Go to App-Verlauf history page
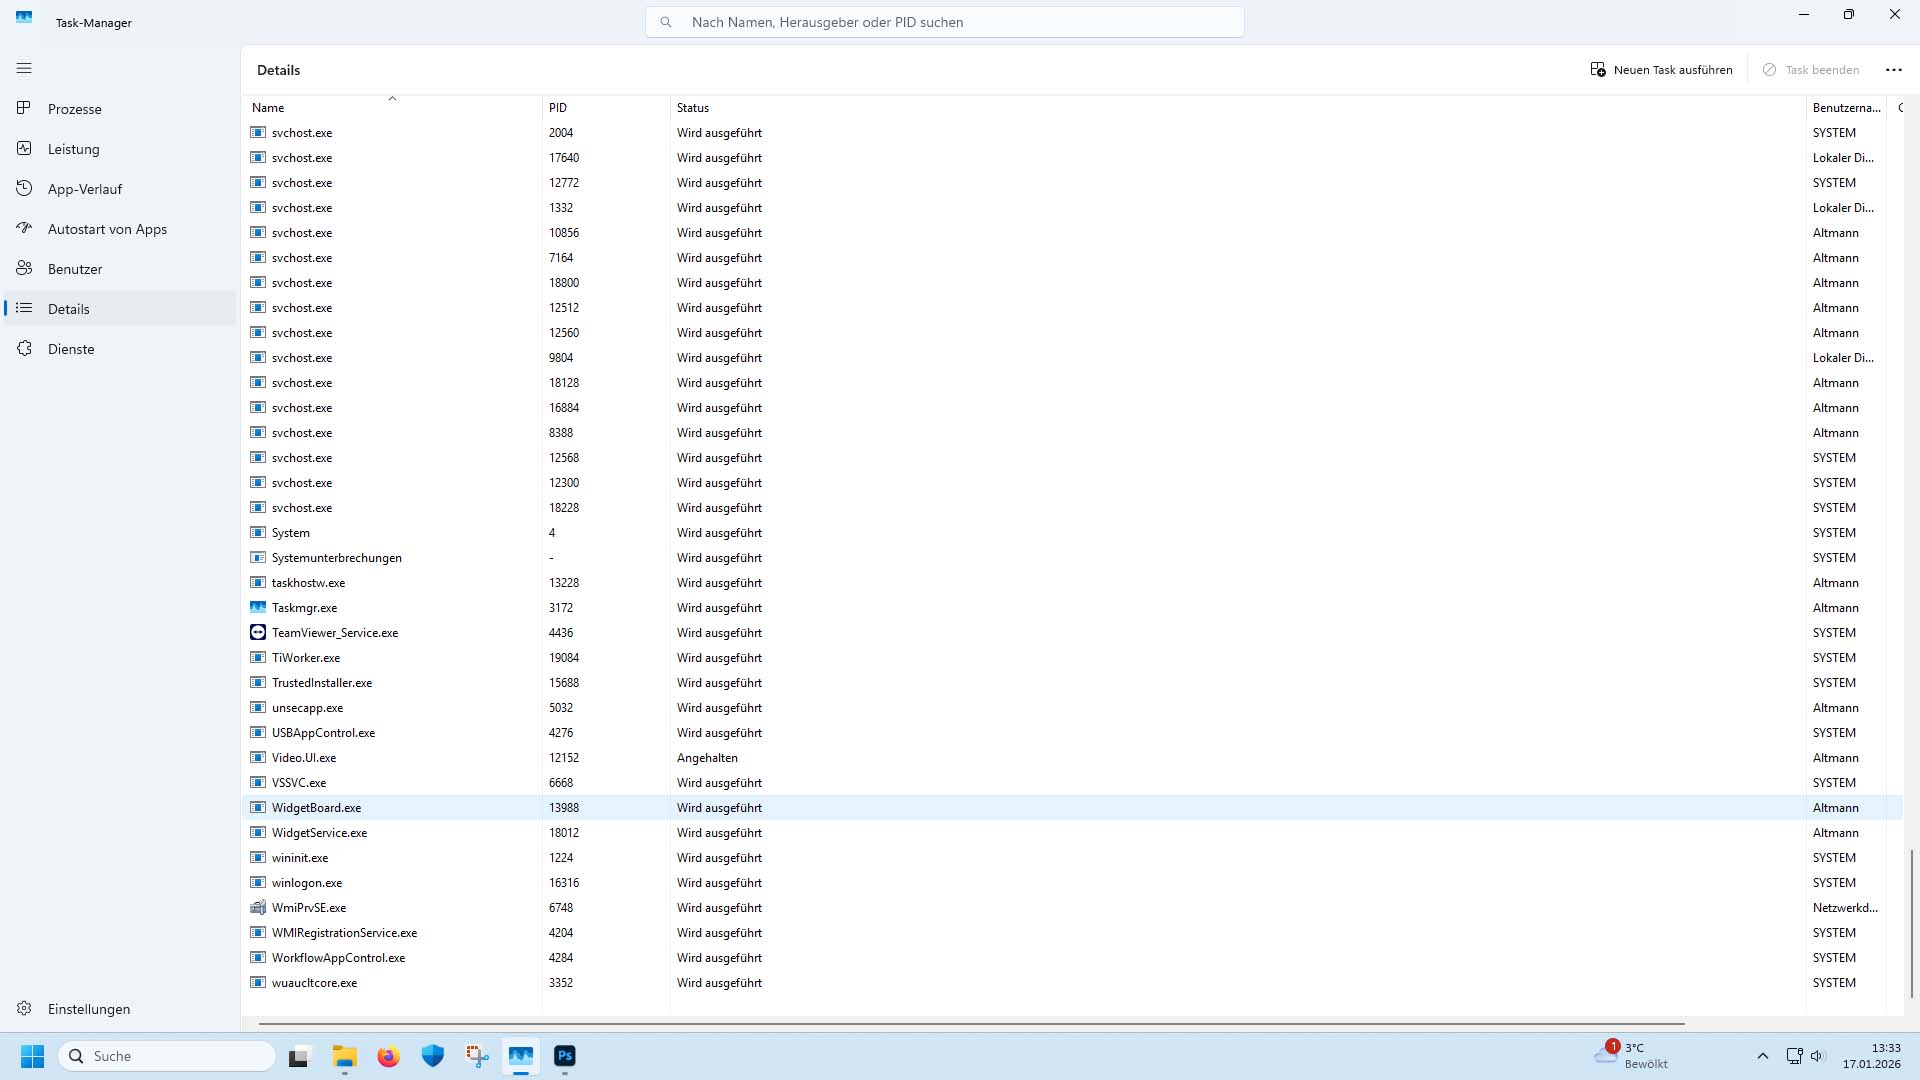This screenshot has width=1920, height=1080. point(84,189)
